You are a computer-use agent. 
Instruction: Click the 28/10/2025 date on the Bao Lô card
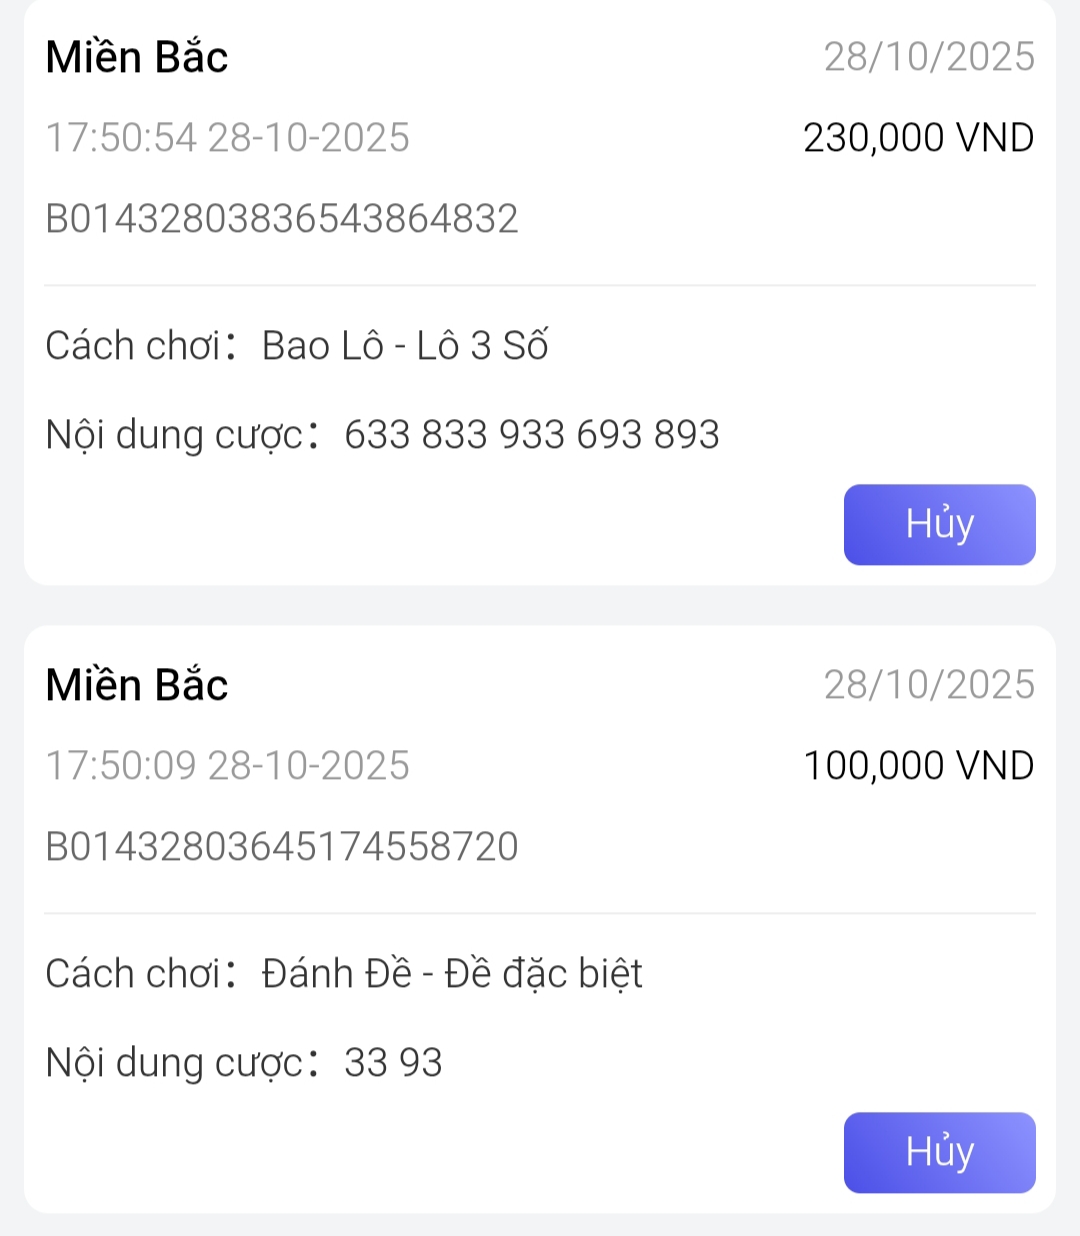coord(929,57)
